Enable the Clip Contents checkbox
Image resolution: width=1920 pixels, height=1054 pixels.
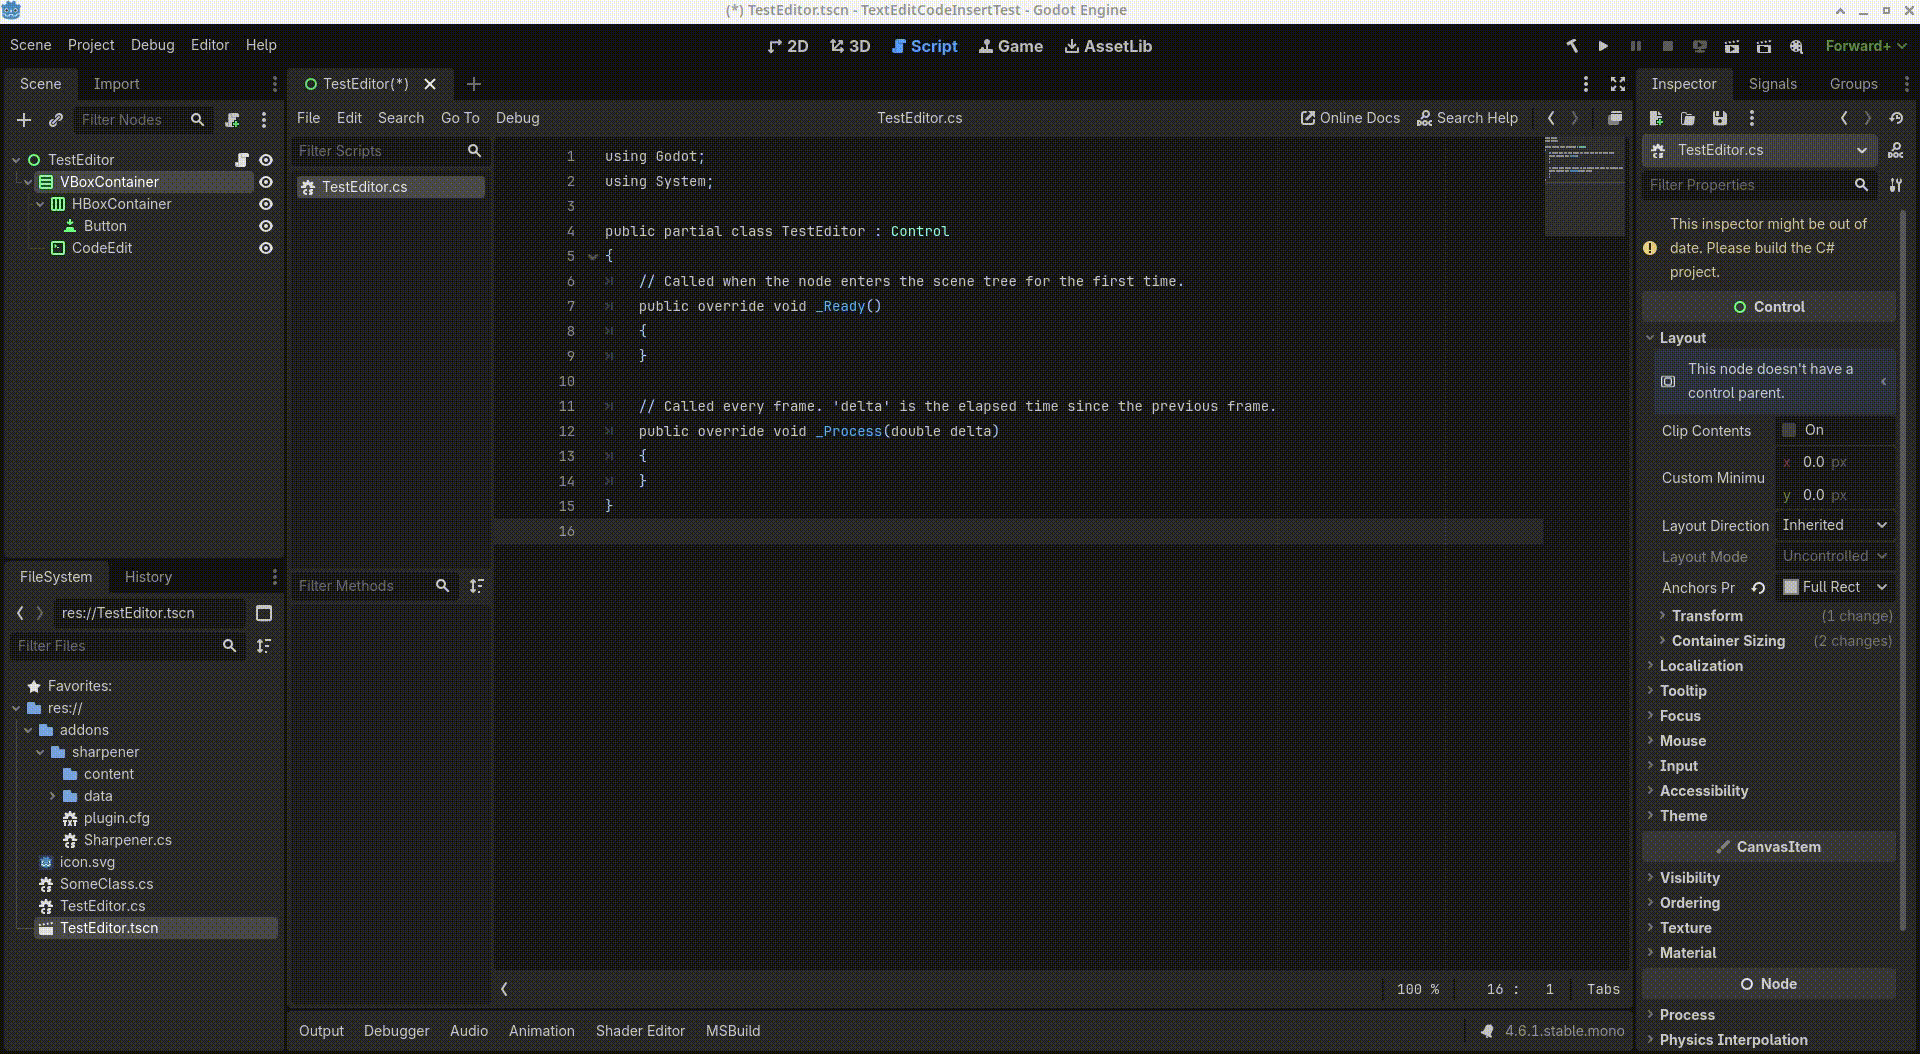pos(1790,430)
